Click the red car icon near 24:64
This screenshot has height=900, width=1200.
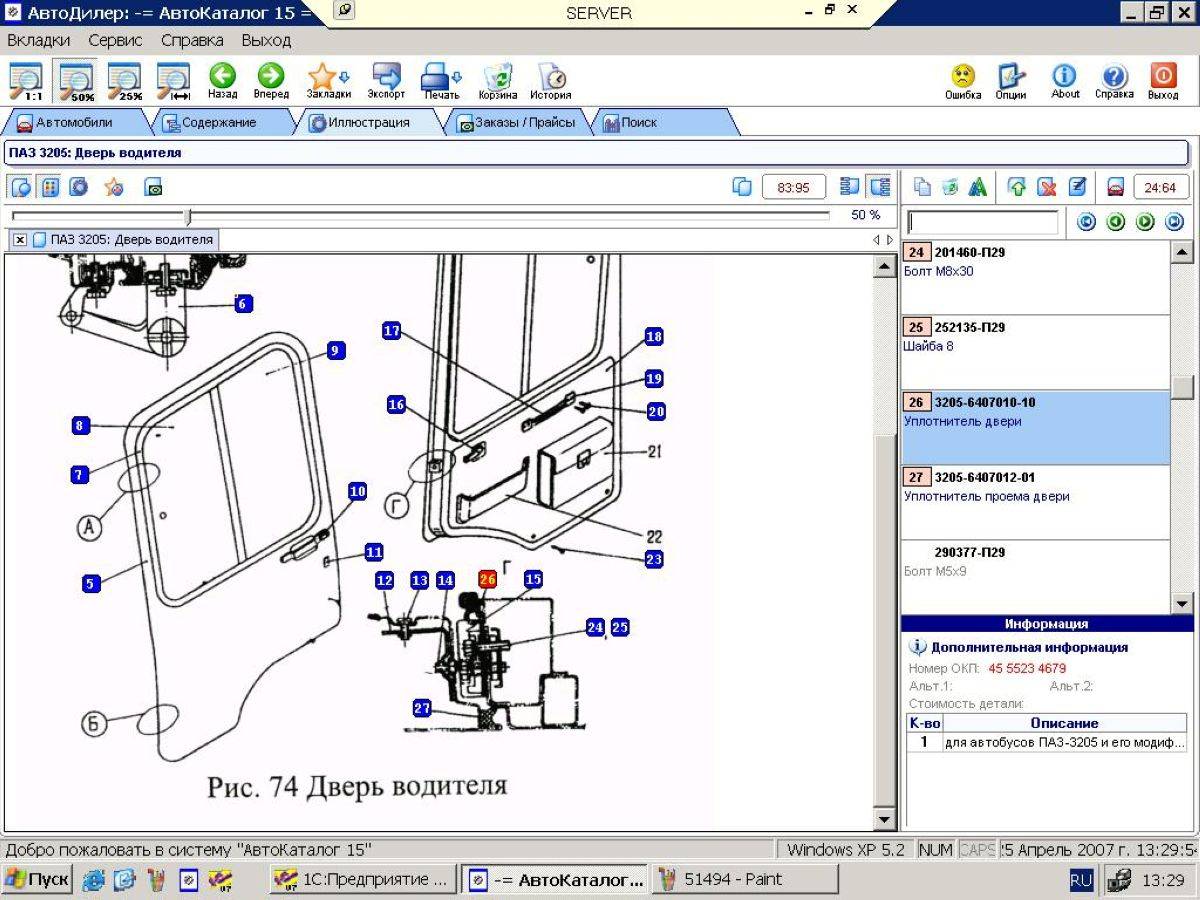pos(1116,187)
